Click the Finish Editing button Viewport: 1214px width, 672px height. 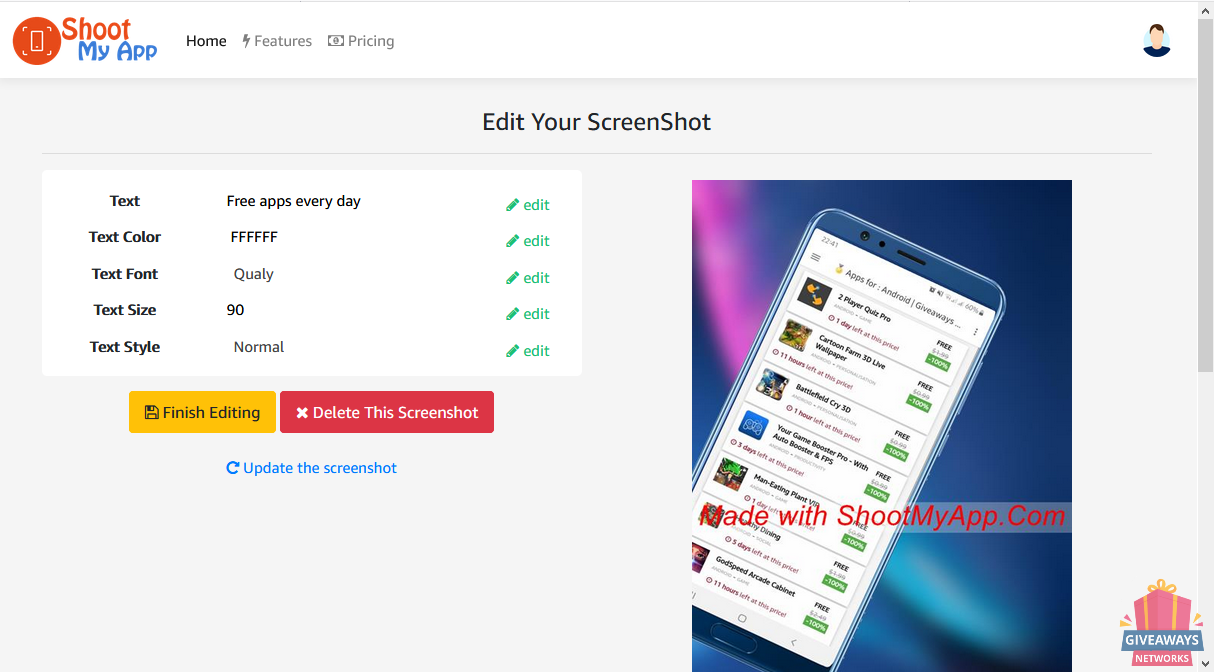point(202,412)
